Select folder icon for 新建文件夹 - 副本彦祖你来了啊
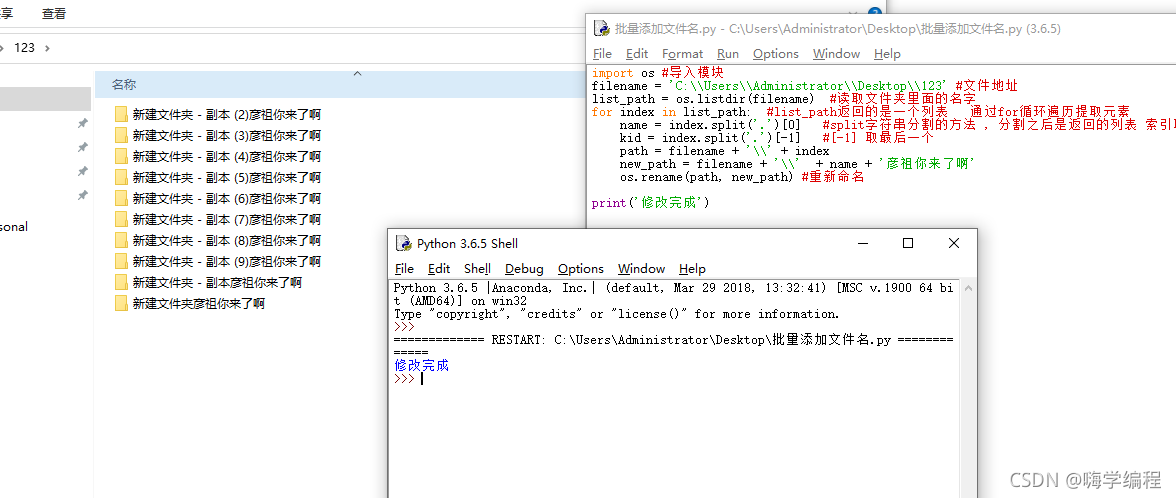This screenshot has width=1176, height=498. [x=122, y=283]
